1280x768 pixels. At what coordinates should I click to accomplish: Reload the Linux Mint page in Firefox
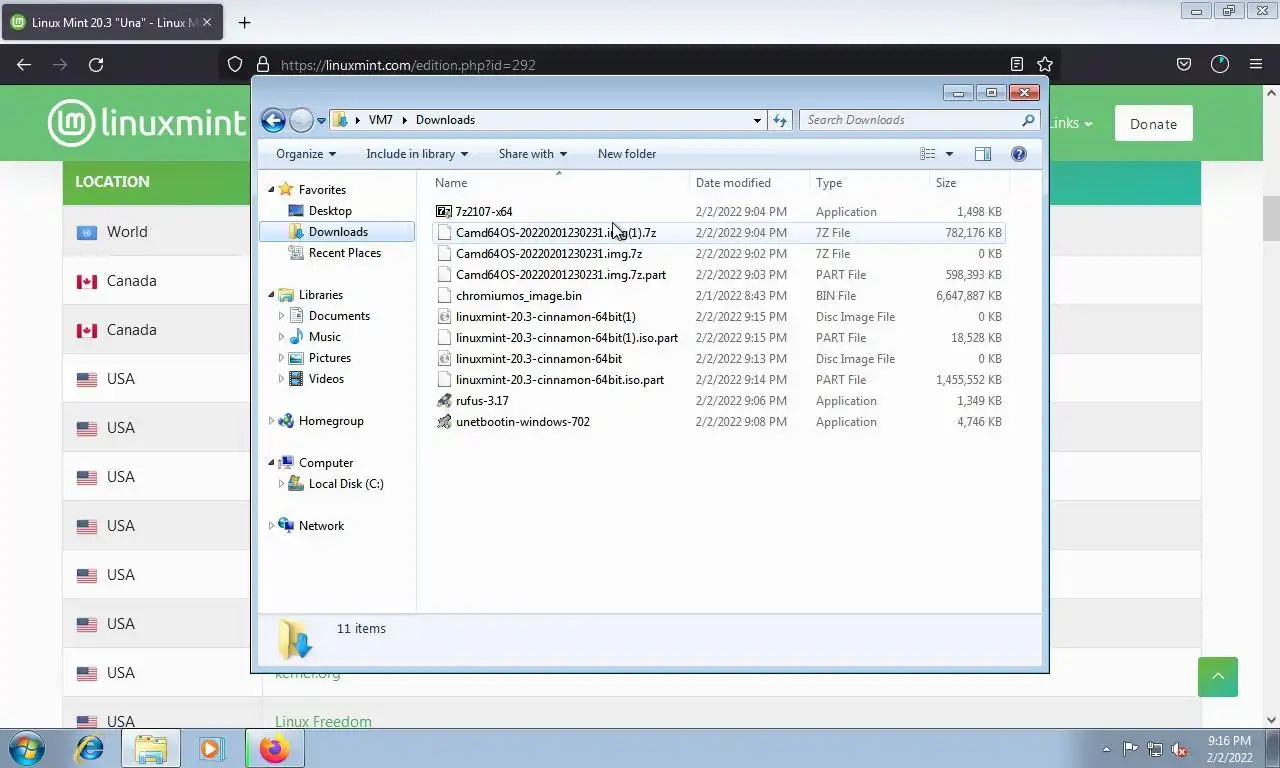click(x=96, y=64)
